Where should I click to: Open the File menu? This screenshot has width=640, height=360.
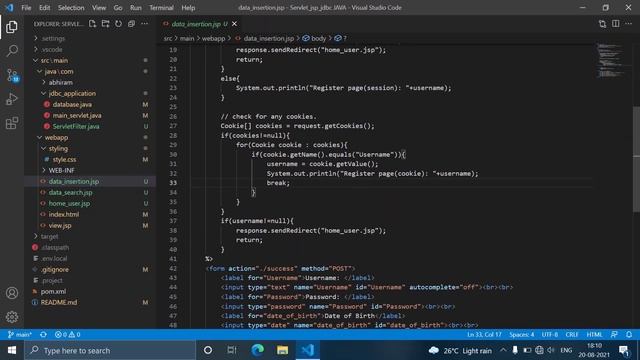point(26,8)
